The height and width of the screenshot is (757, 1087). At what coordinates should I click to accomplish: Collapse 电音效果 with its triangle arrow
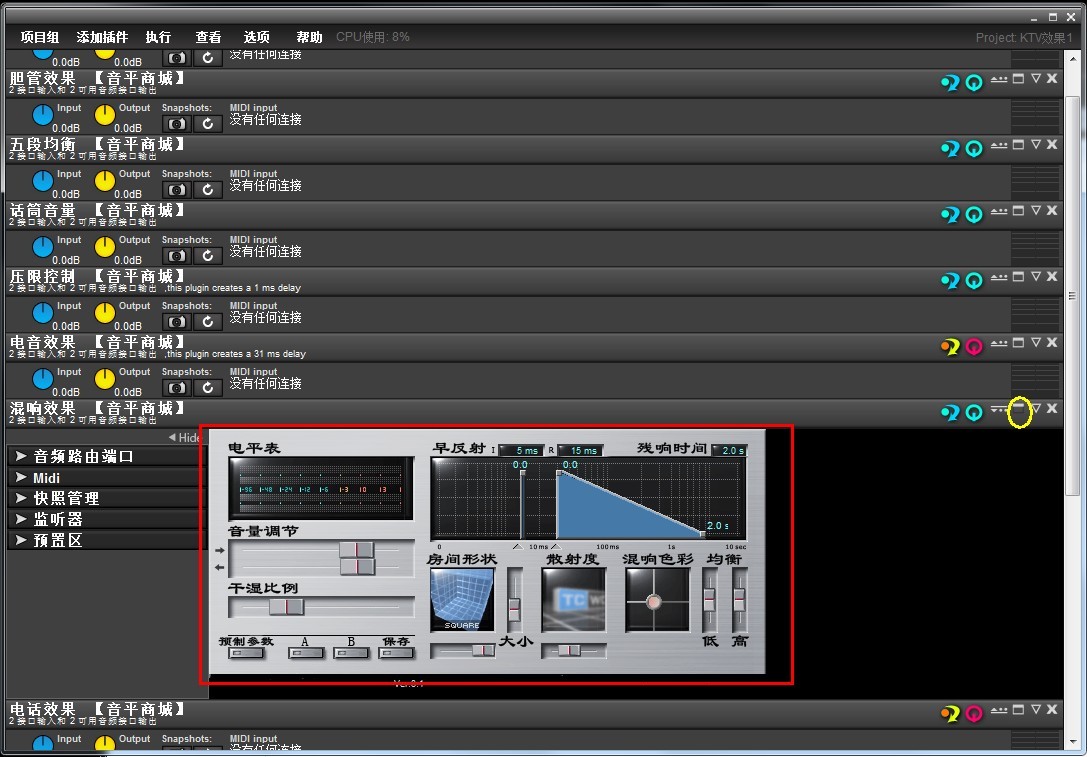[x=1036, y=342]
